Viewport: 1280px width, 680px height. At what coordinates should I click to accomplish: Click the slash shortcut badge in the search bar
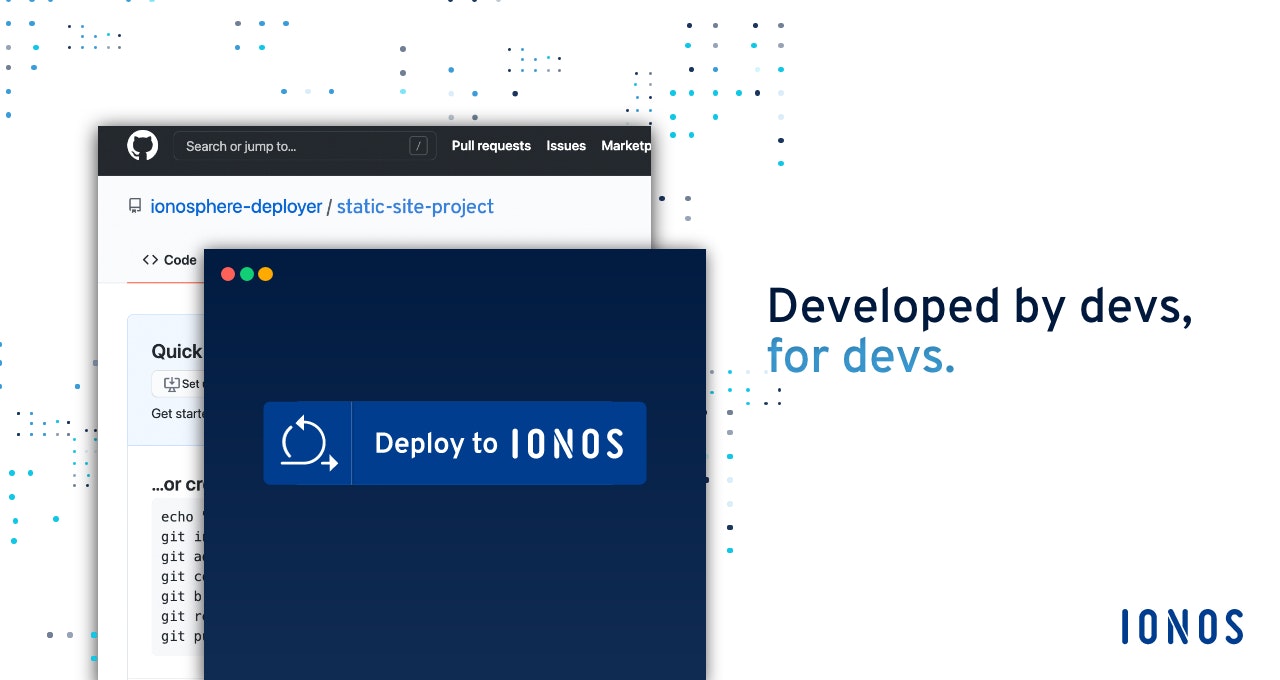[419, 145]
